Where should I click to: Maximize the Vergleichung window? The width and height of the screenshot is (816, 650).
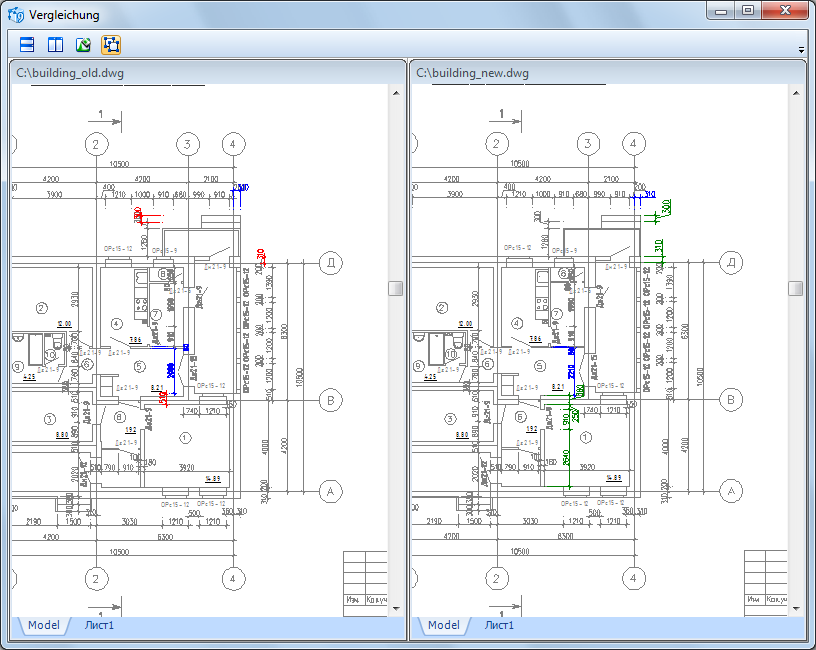click(746, 10)
